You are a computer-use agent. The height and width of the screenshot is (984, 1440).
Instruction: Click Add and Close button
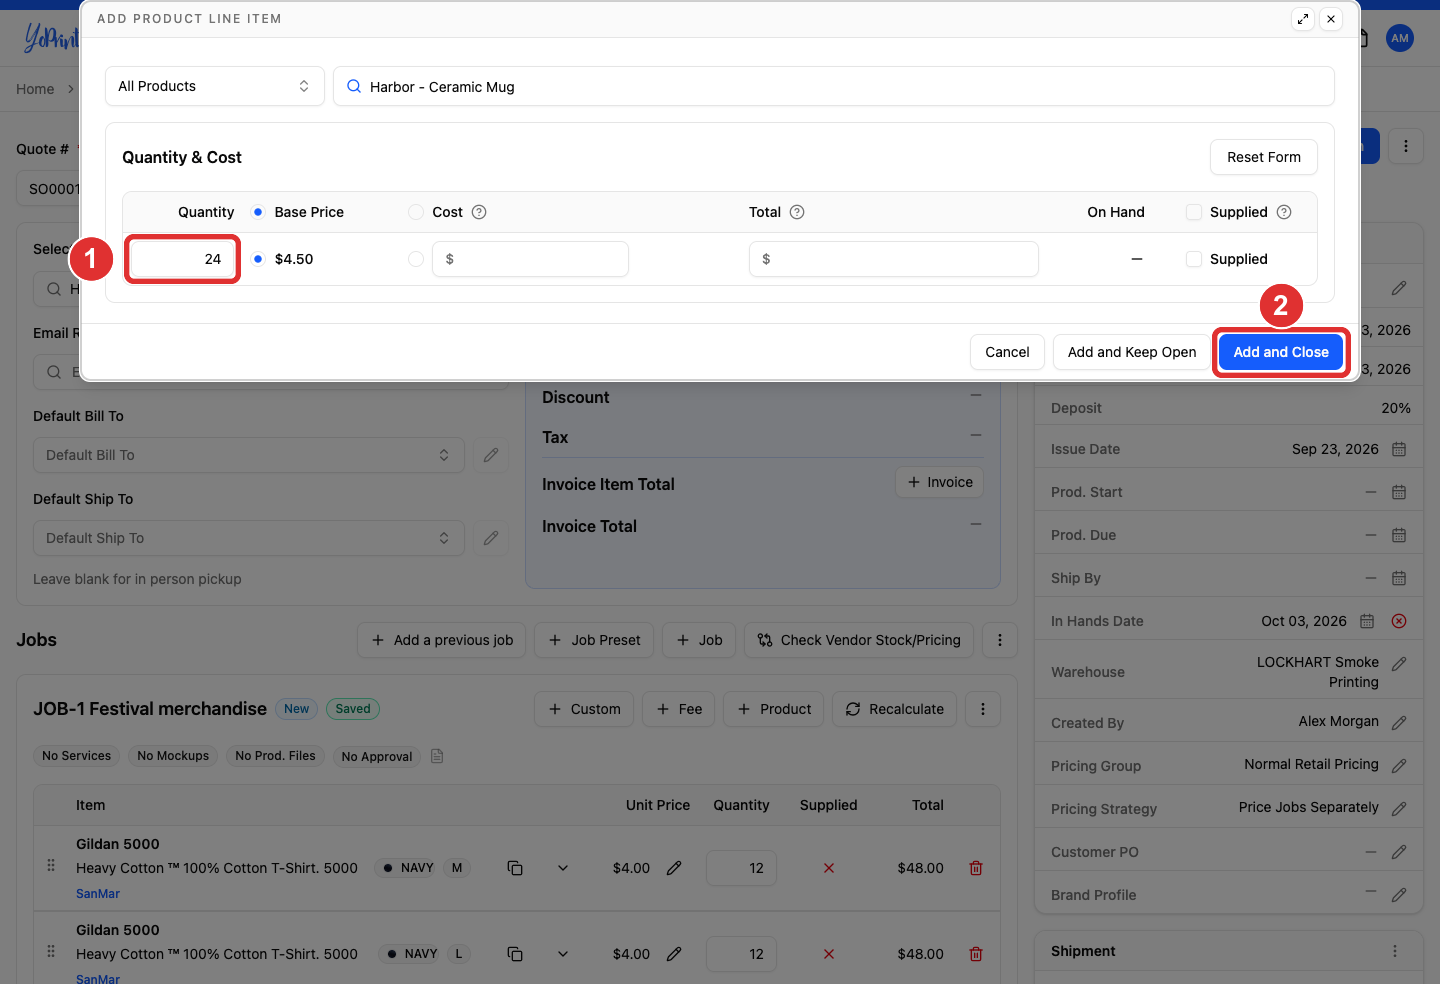tap(1281, 352)
